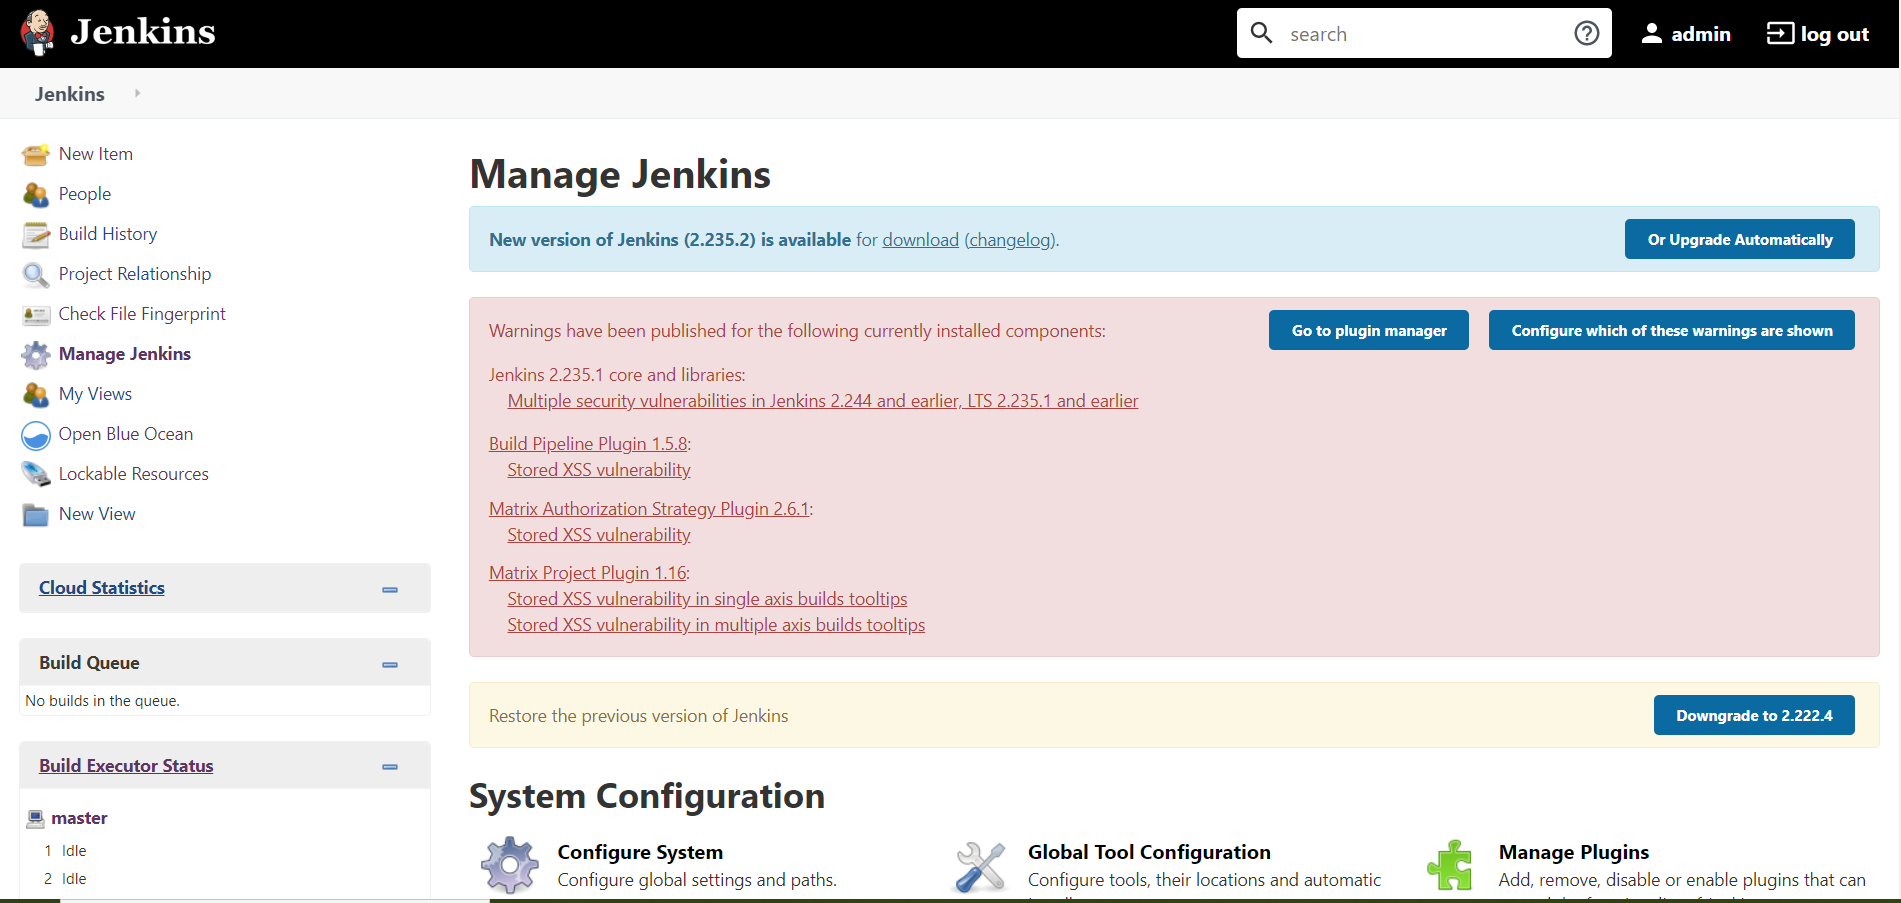Click the Project Relationship magnifier icon

click(36, 274)
